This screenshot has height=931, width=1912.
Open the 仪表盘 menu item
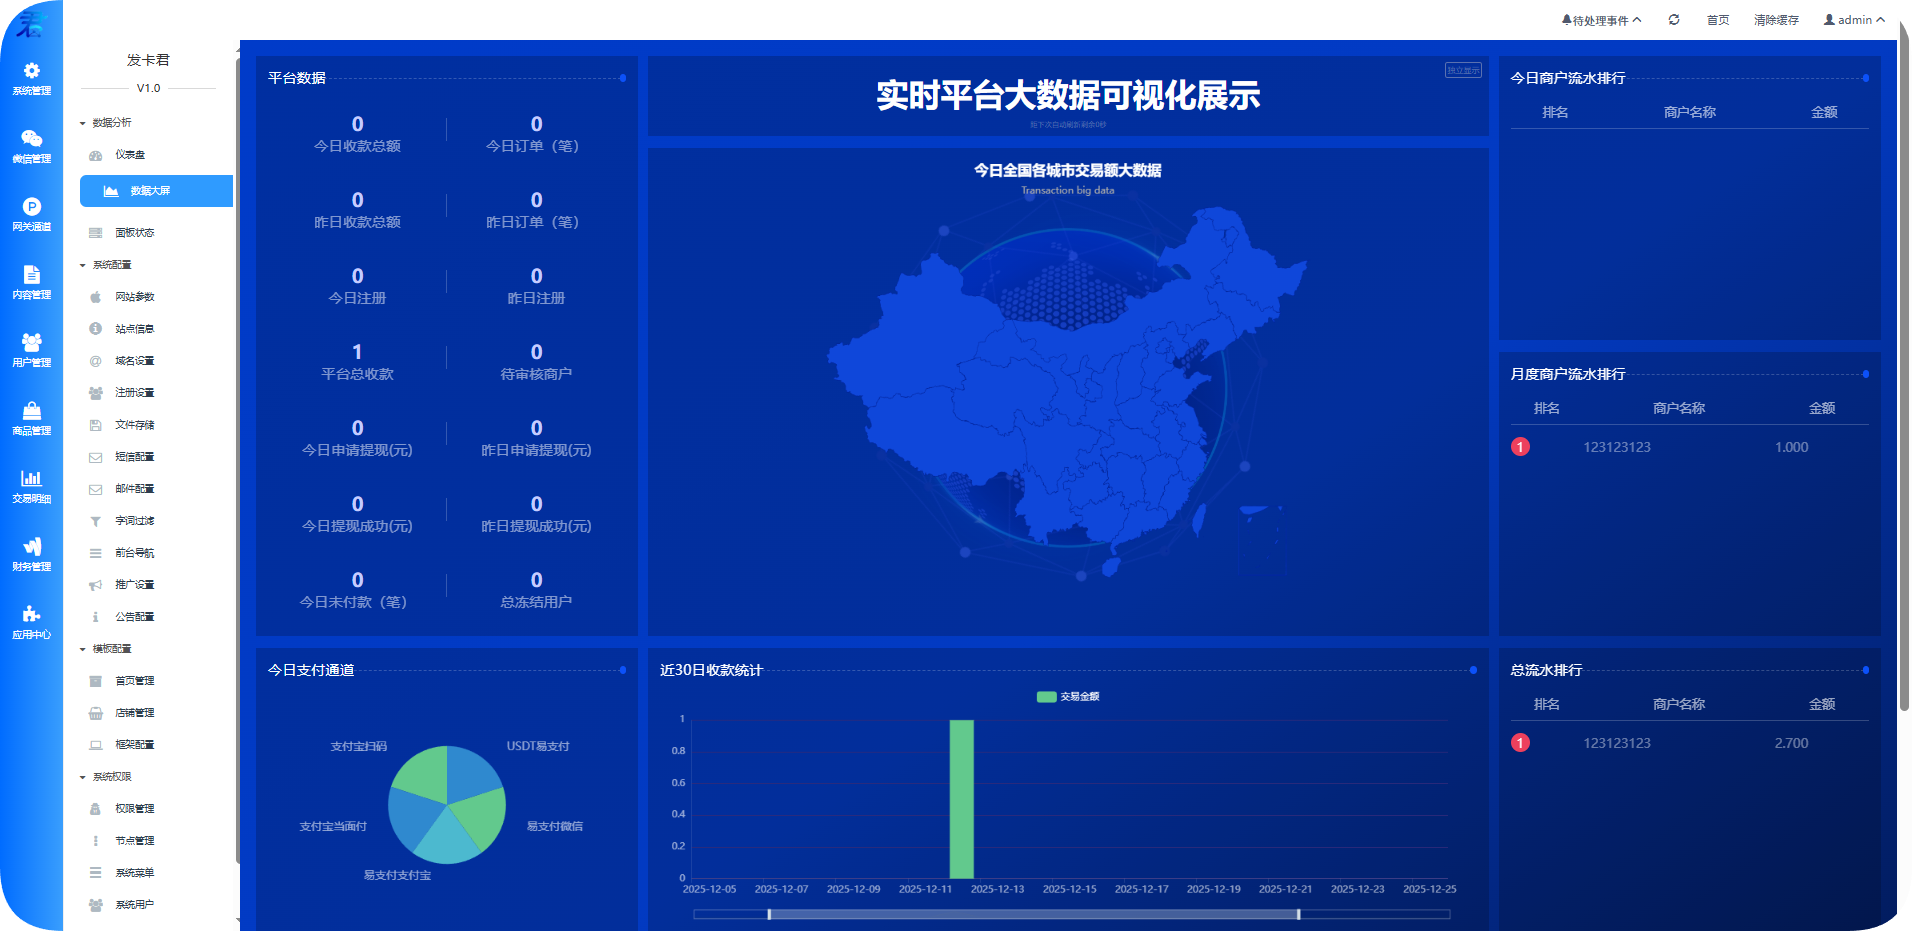point(128,155)
